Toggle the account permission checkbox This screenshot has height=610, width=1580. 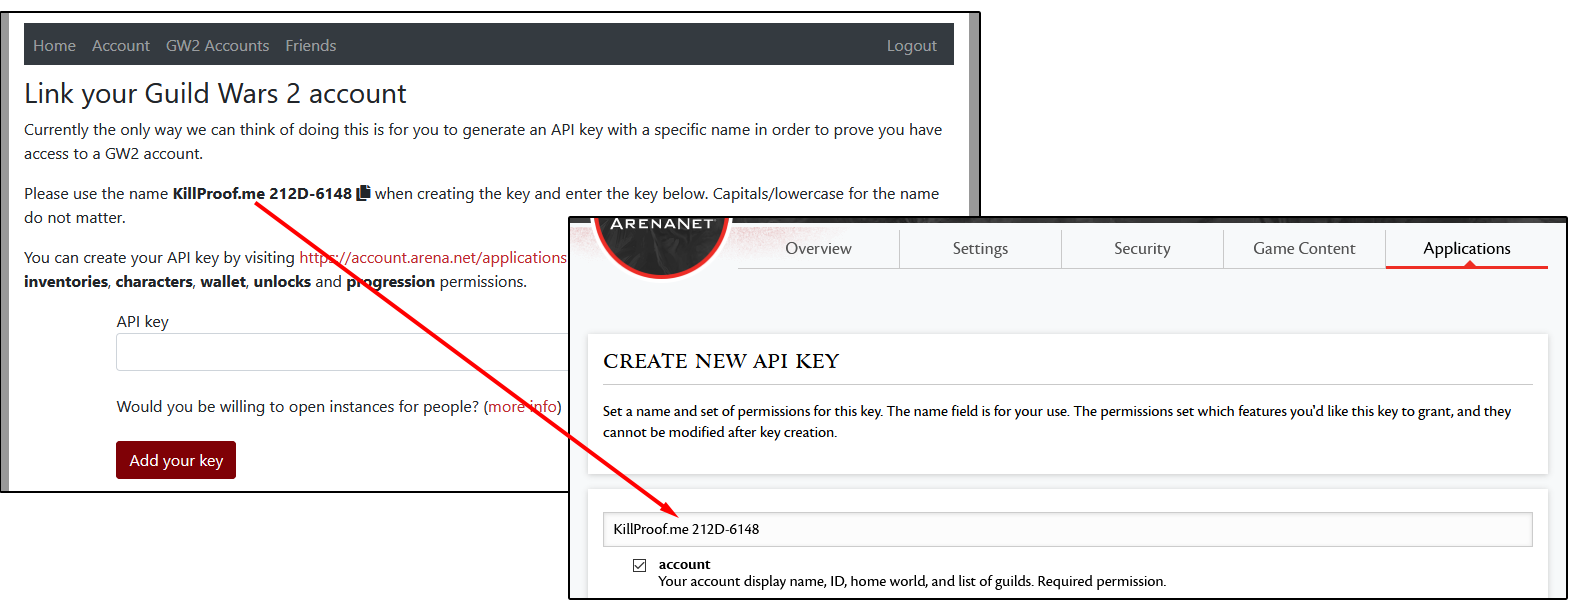640,565
